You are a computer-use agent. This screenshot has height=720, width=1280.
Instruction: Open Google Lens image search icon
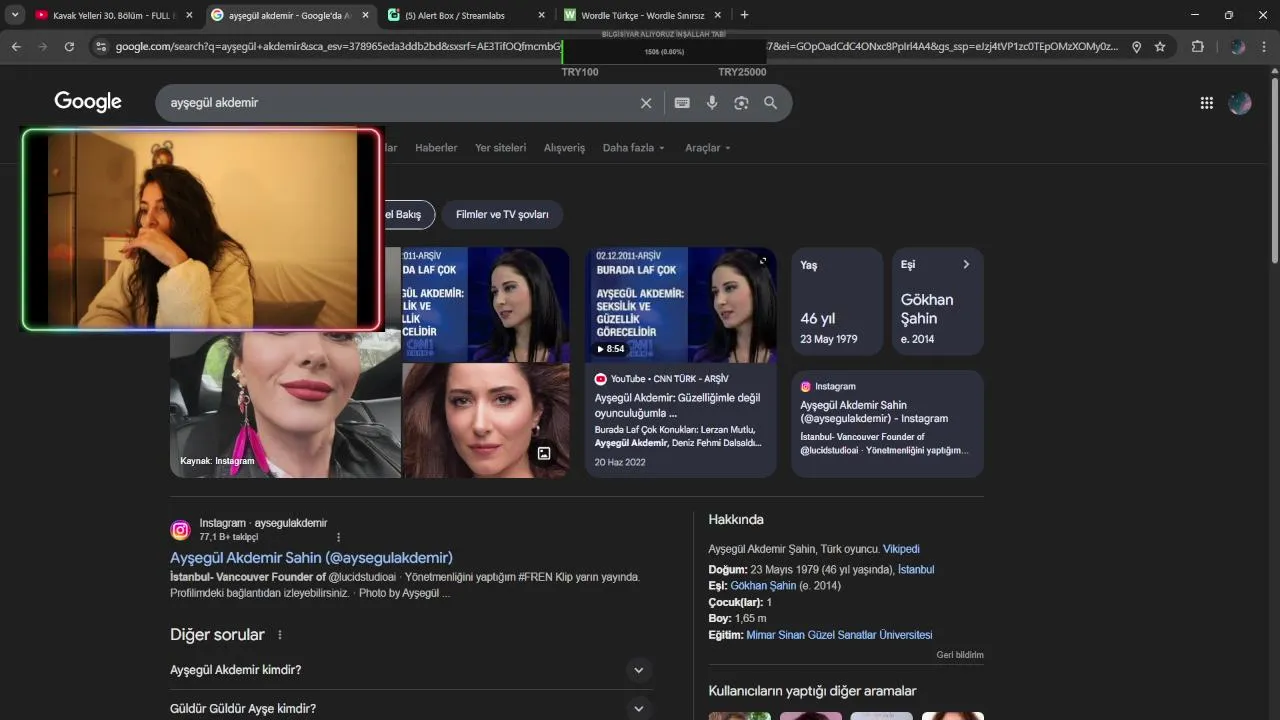click(741, 103)
